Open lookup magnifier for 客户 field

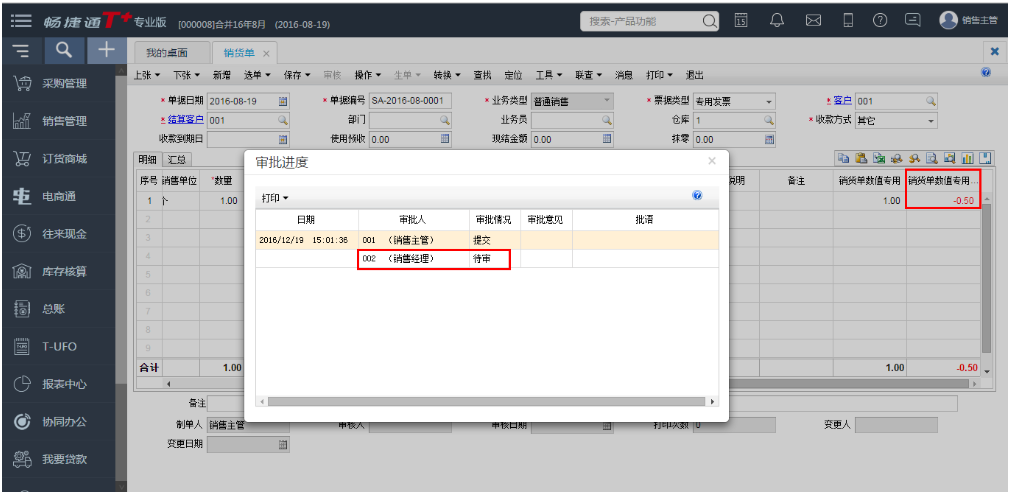pyautogui.click(x=930, y=101)
